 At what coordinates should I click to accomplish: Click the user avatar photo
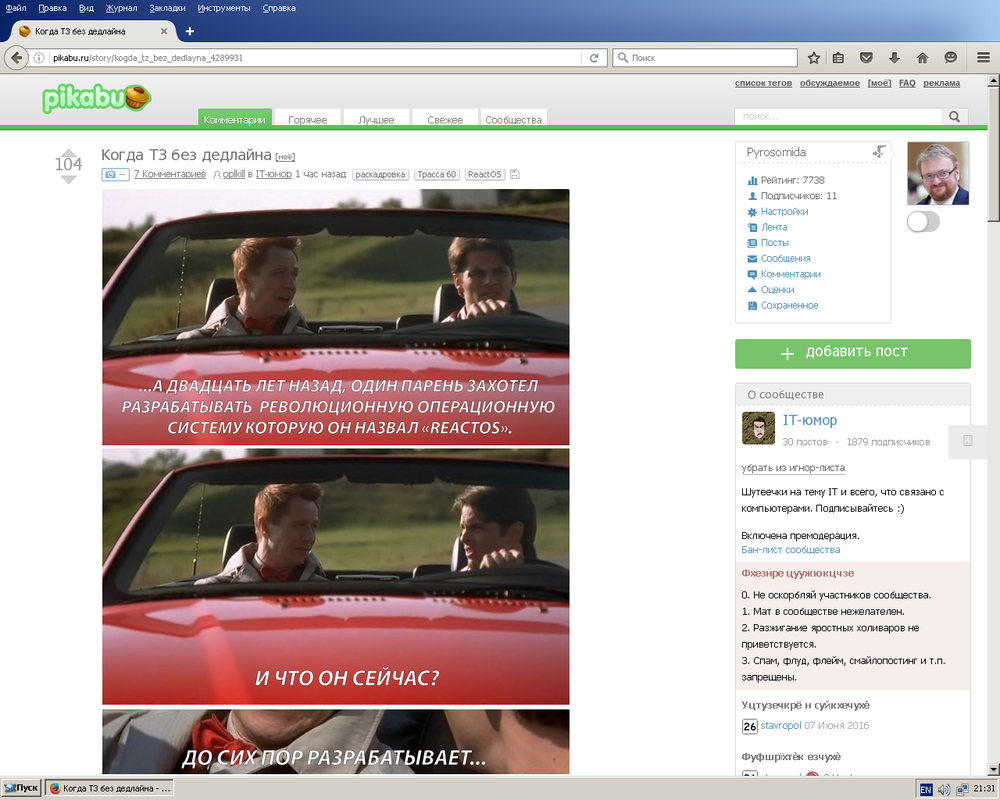click(x=938, y=174)
